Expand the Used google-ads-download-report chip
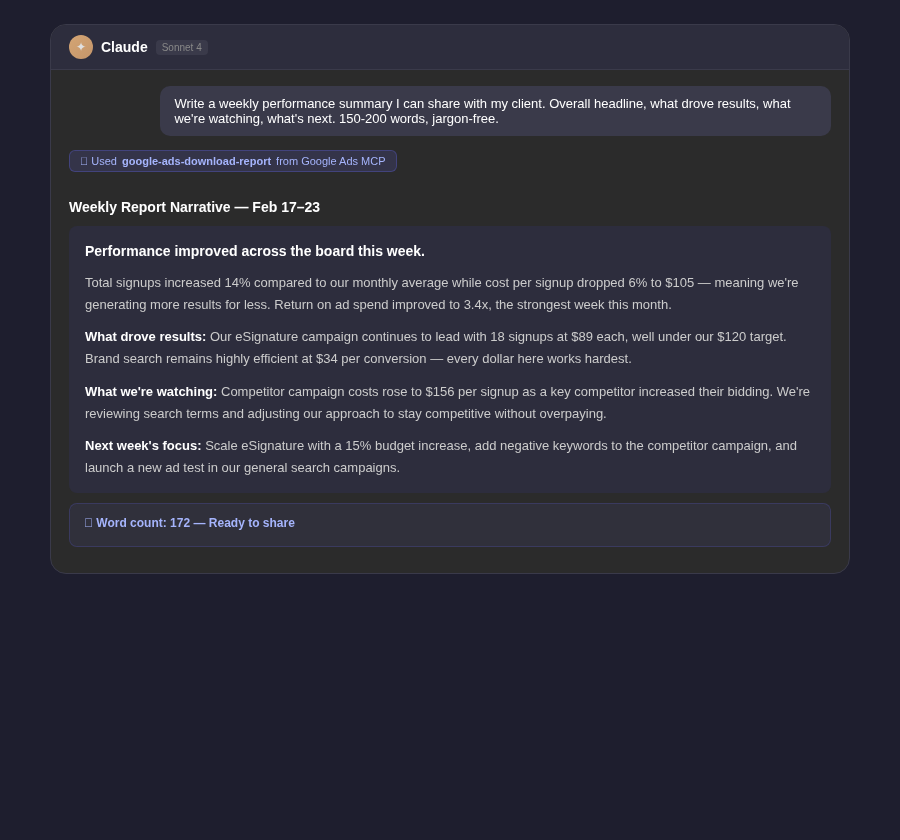900x840 pixels. [x=233, y=161]
